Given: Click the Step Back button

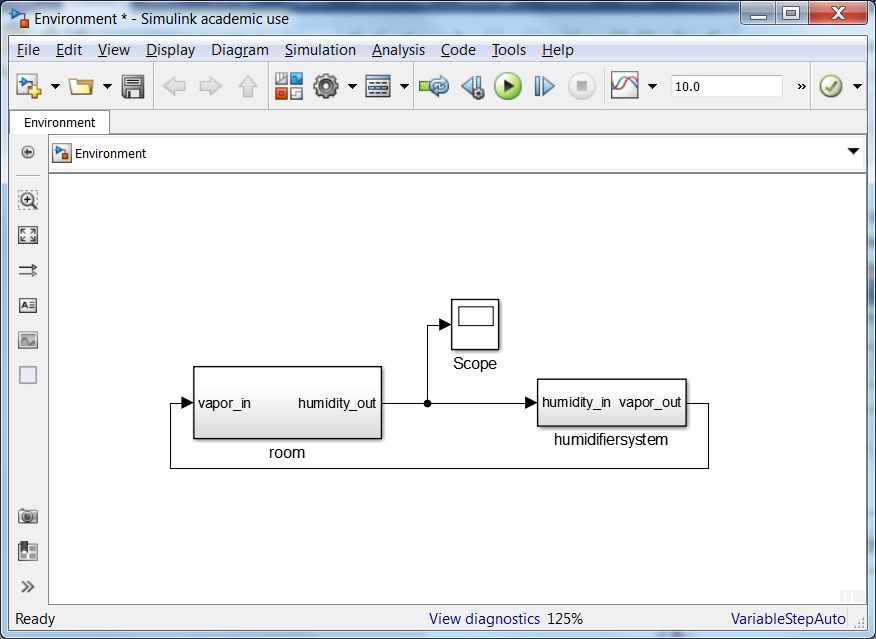Looking at the screenshot, I should 472,87.
